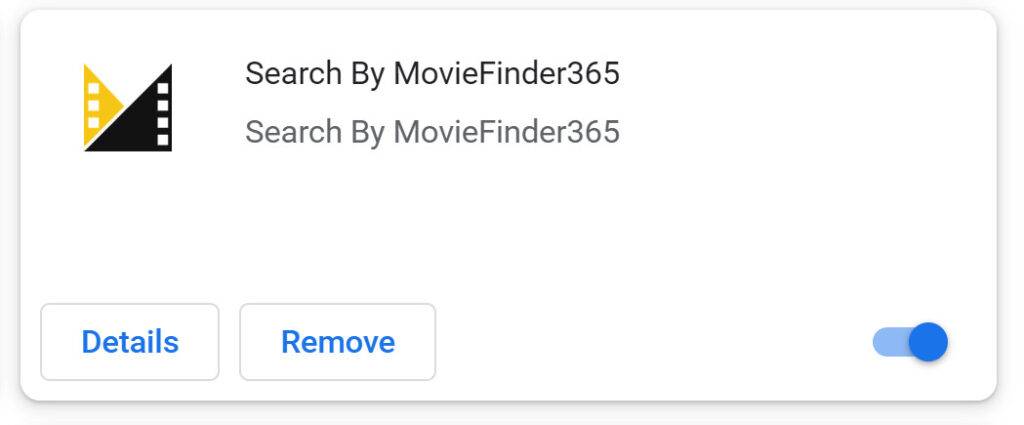Disable the Search By MovieFinder365 extension
The width and height of the screenshot is (1024, 425).
[x=910, y=343]
